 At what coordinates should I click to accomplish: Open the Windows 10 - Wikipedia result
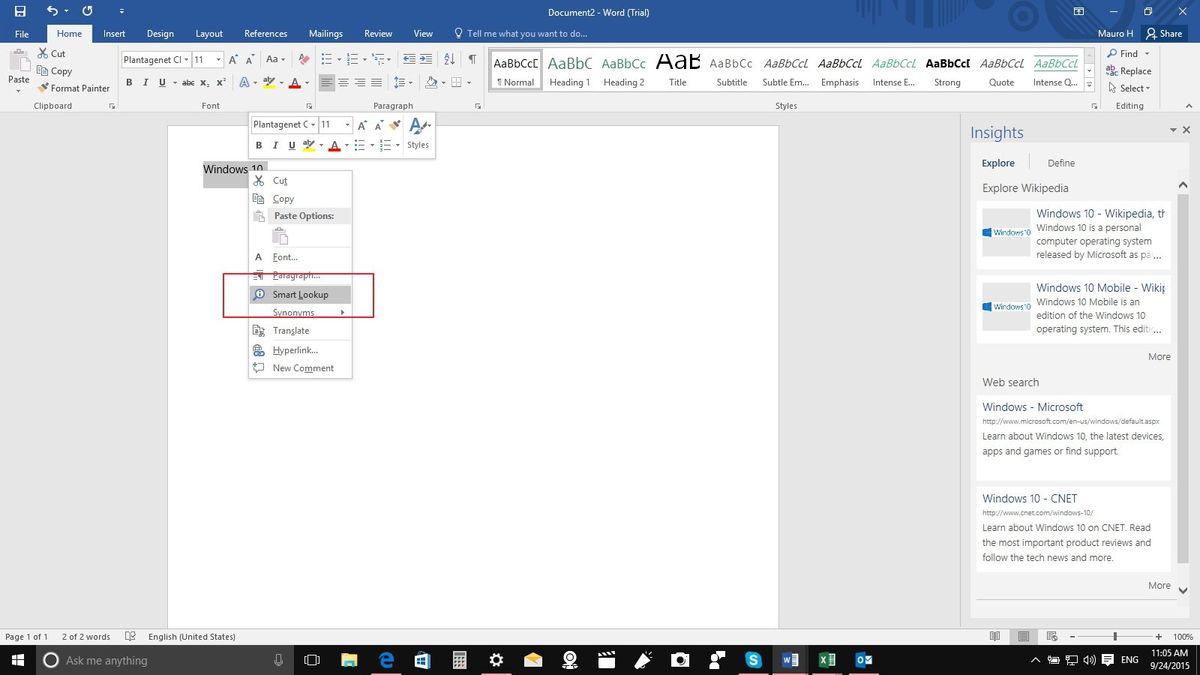1098,213
